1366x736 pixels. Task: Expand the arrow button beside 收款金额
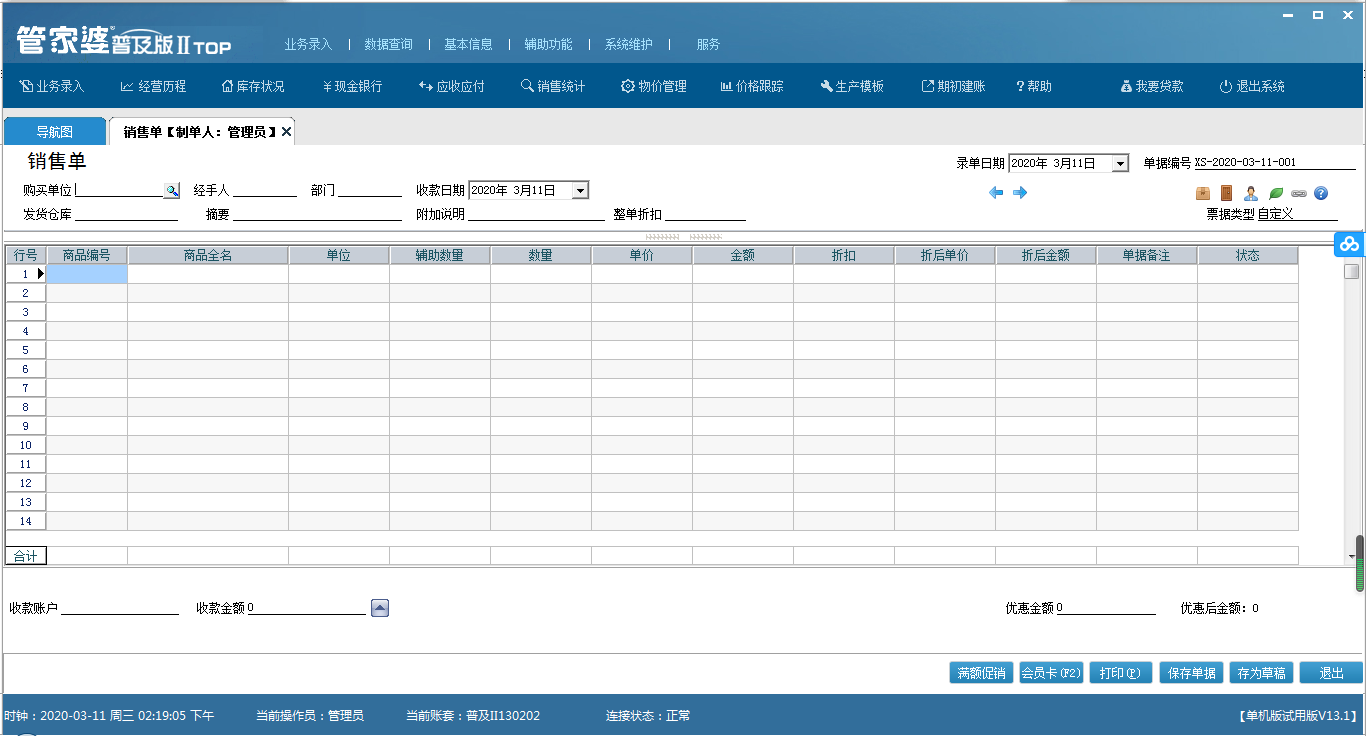point(380,608)
